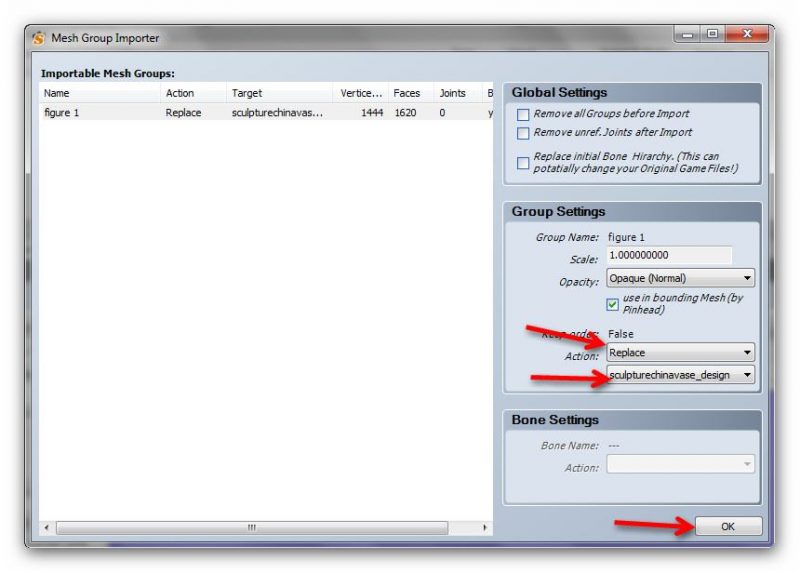The width and height of the screenshot is (800, 573).
Task: Close the Mesh Group Importer window
Action: (742, 36)
